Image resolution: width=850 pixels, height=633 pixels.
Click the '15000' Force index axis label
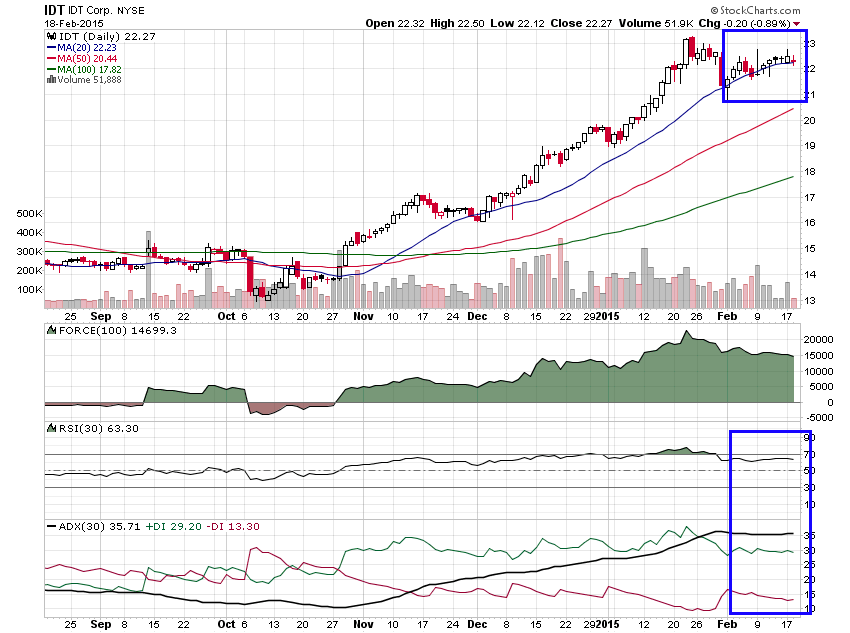tap(819, 356)
